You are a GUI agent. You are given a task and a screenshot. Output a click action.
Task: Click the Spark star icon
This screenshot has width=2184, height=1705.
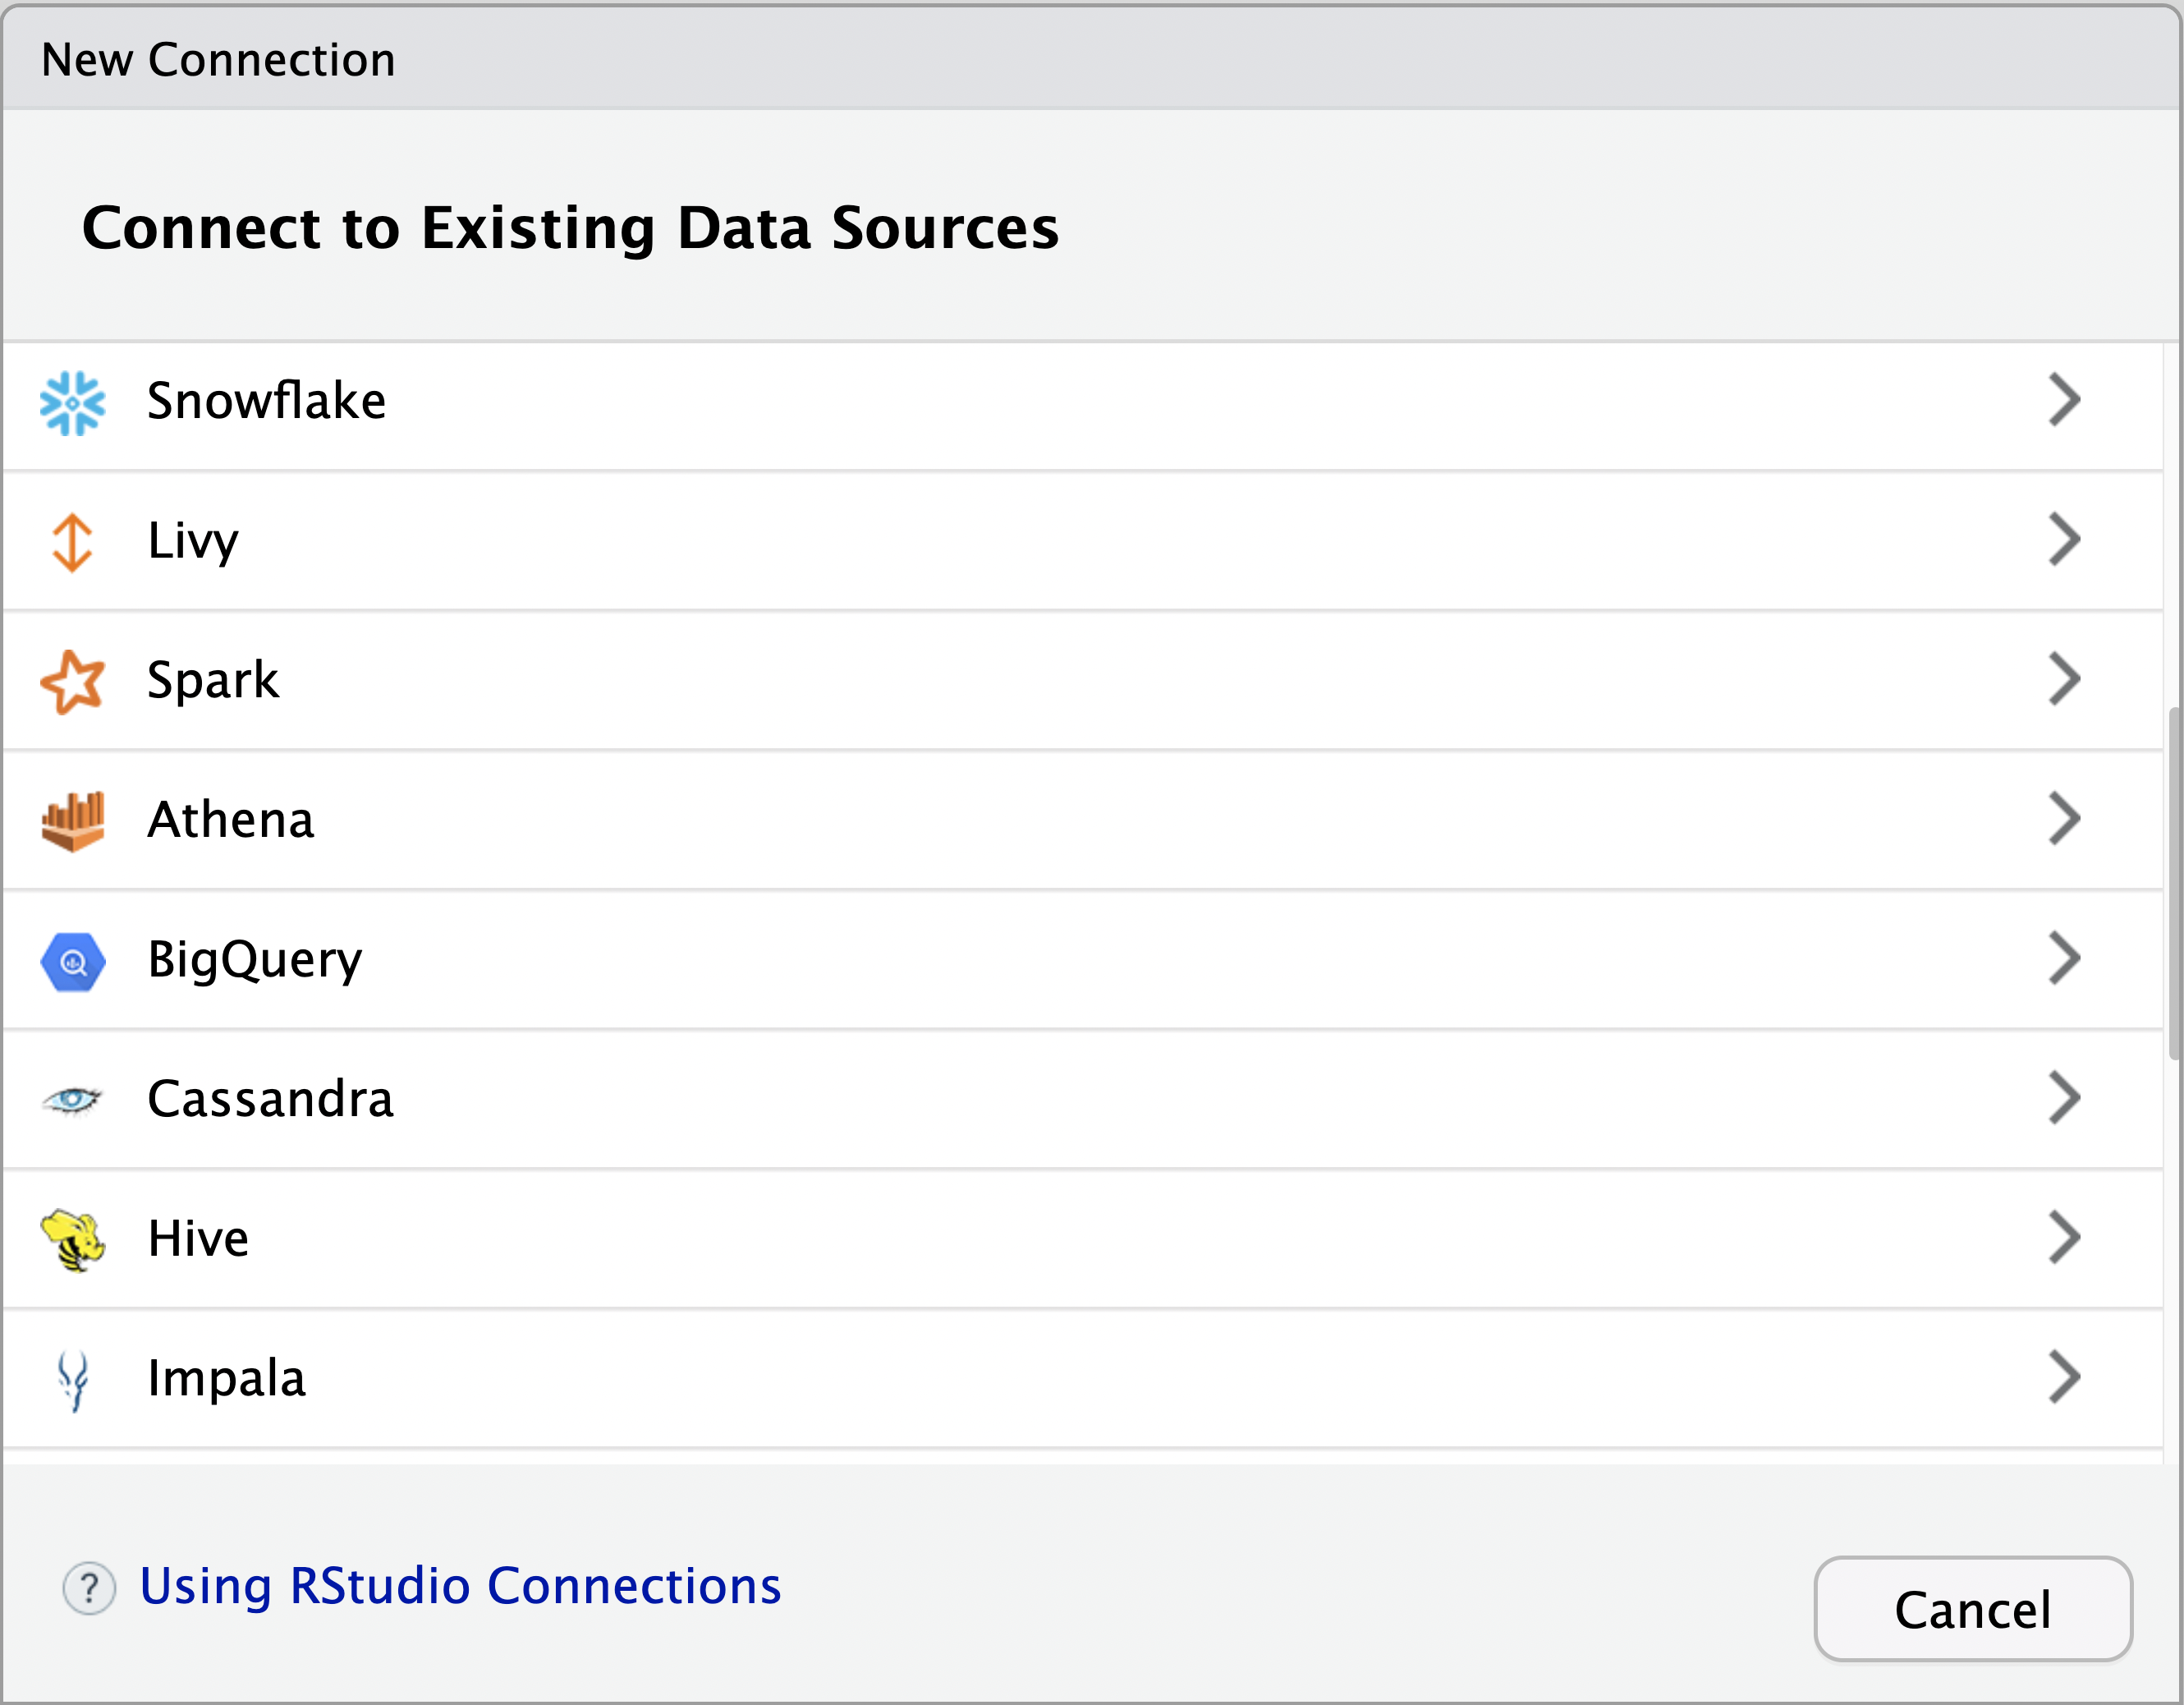click(72, 682)
